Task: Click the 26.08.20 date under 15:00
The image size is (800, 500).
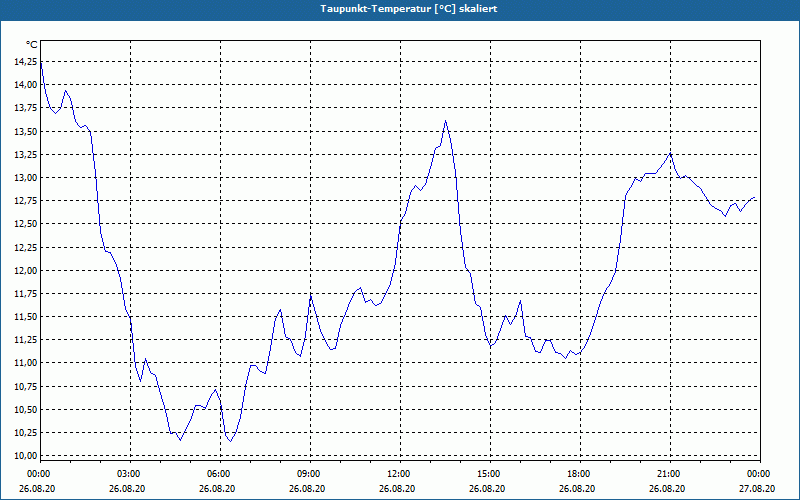Action: pos(487,488)
